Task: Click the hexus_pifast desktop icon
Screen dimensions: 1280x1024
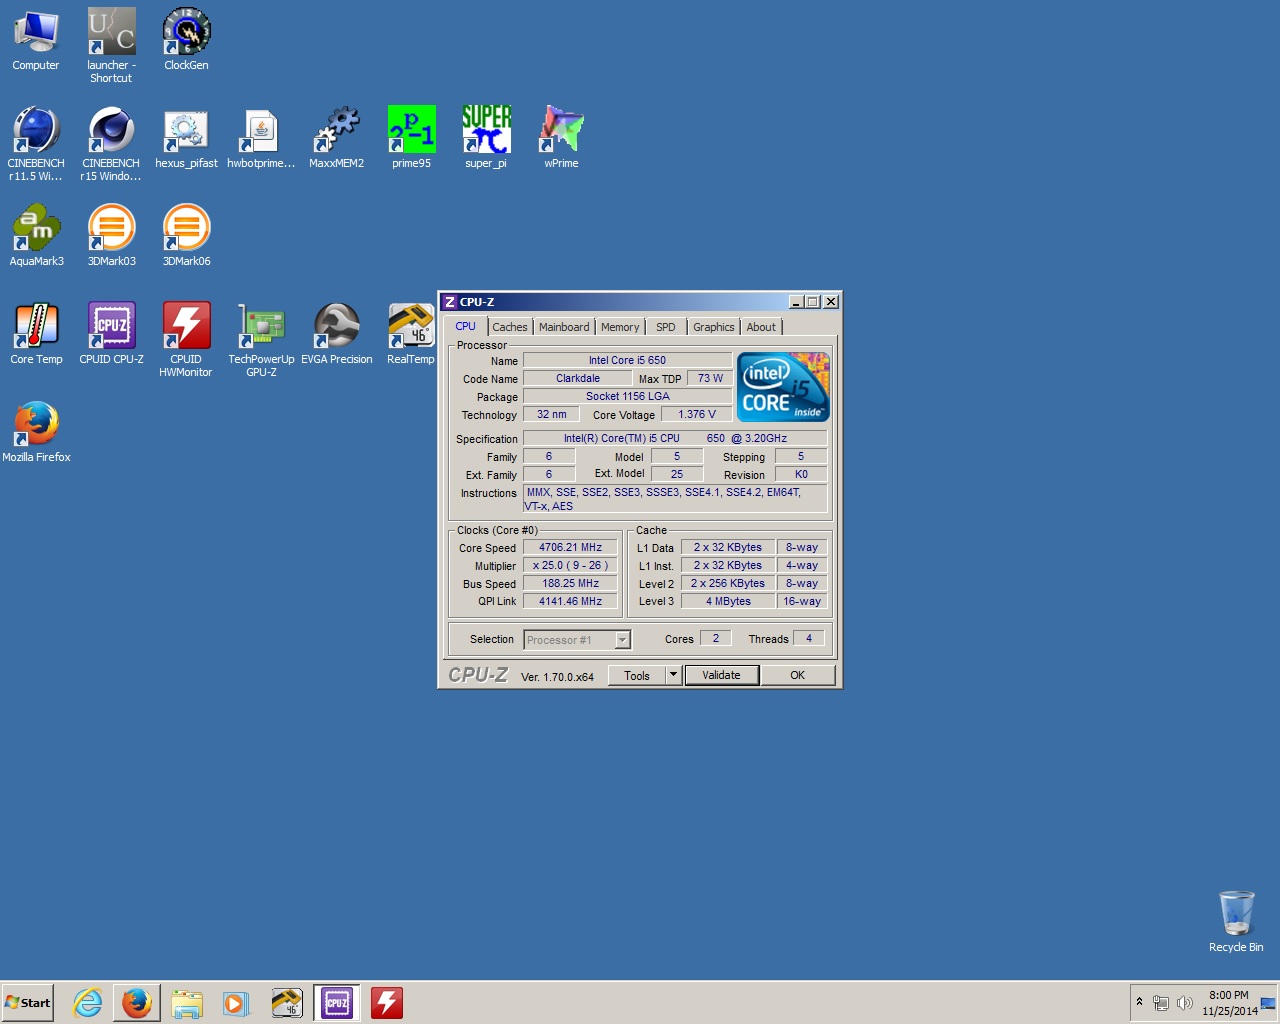Action: click(186, 138)
